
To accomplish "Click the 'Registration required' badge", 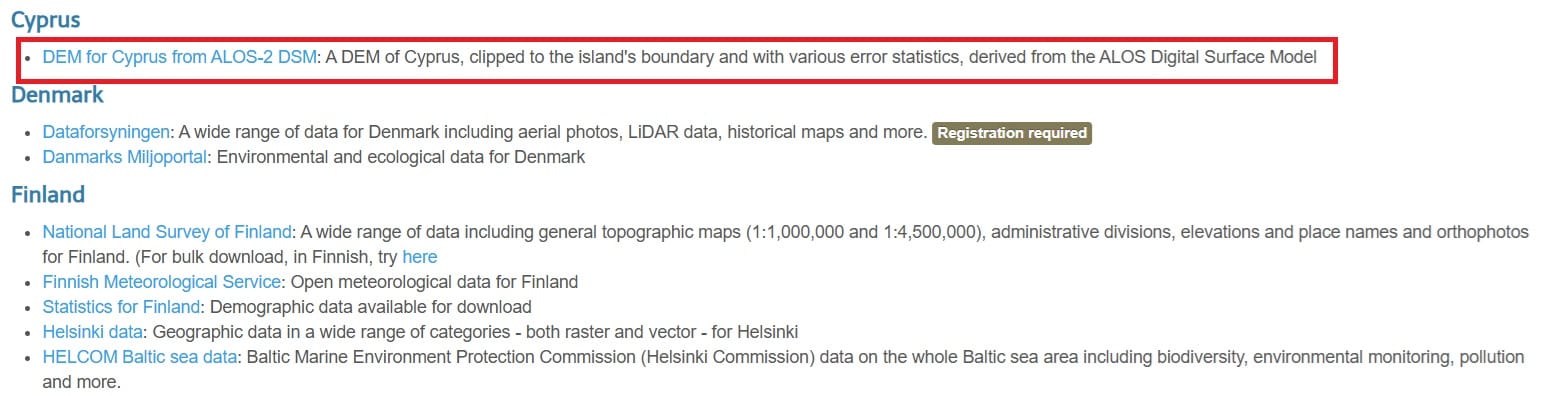I will [x=1012, y=133].
